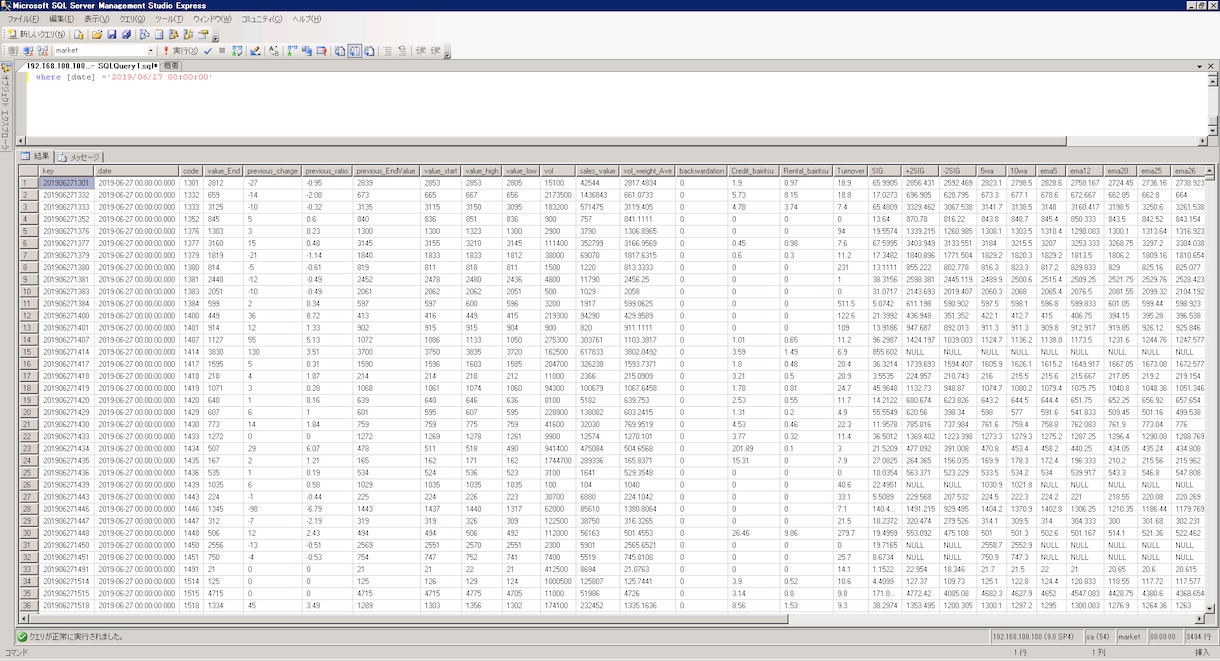This screenshot has height=661, width=1220.
Task: Comment out the selected lines icon
Action: (387, 50)
